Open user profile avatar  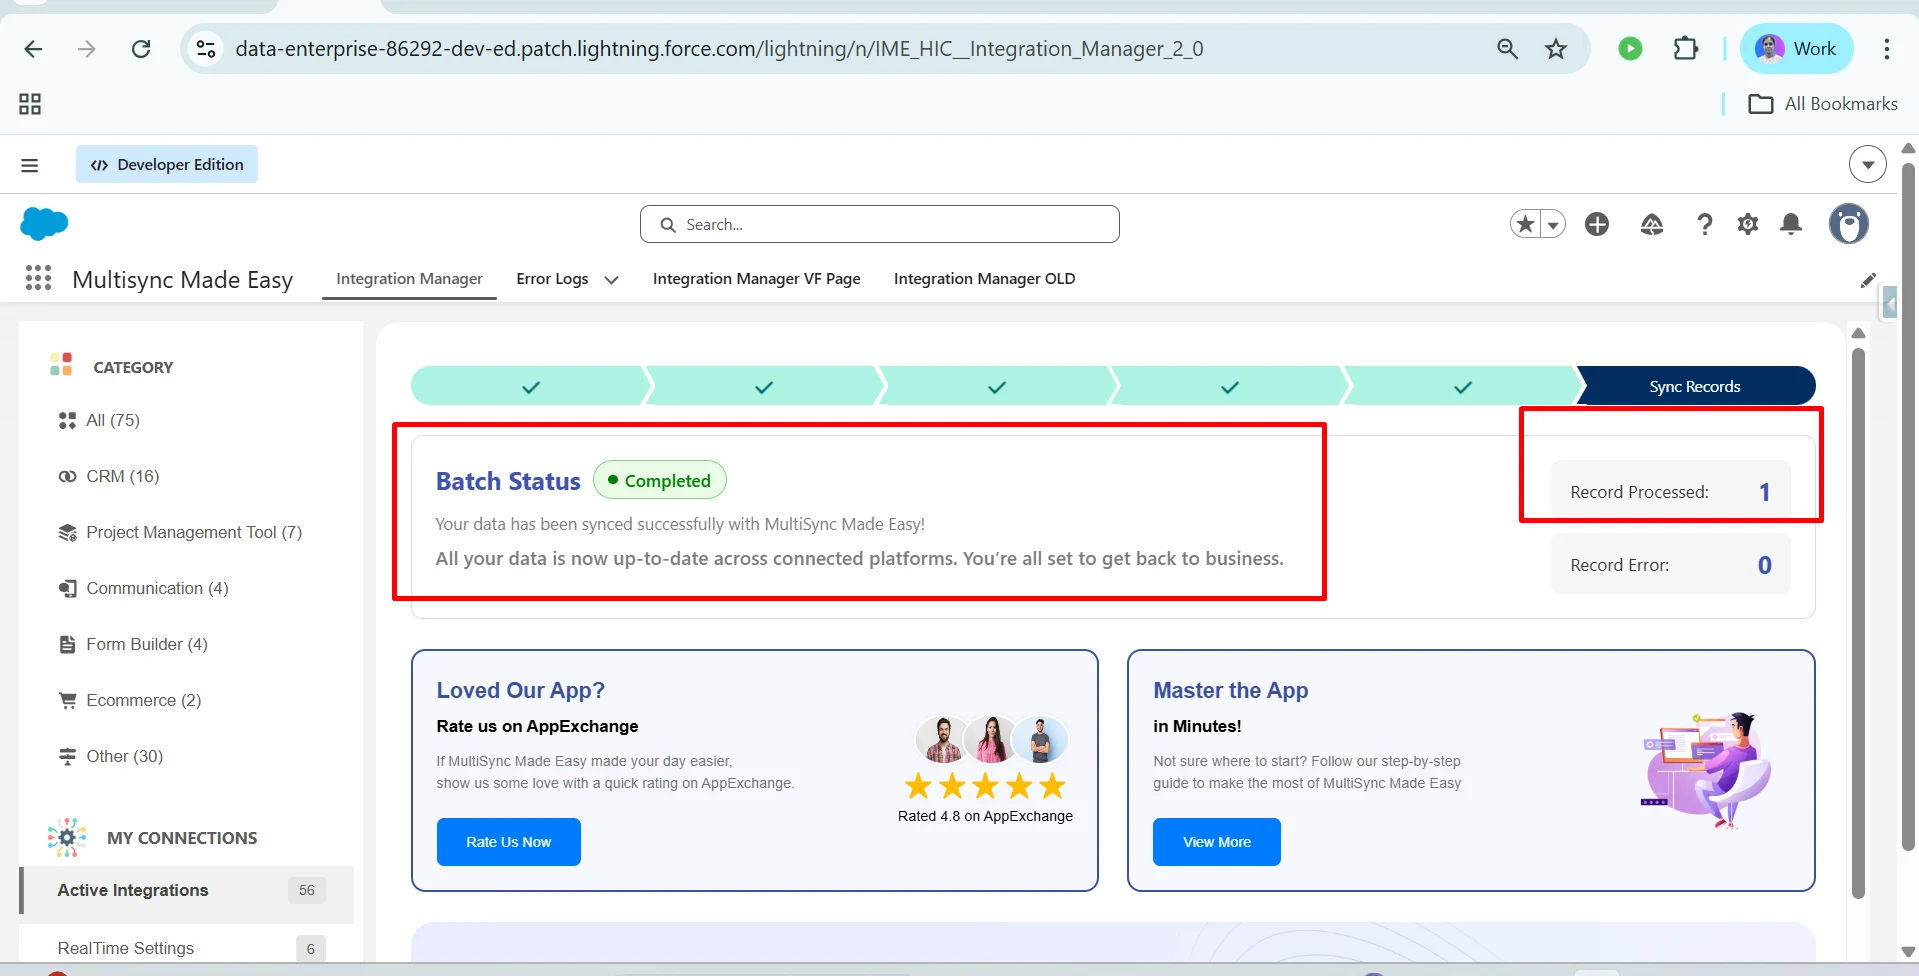1848,224
